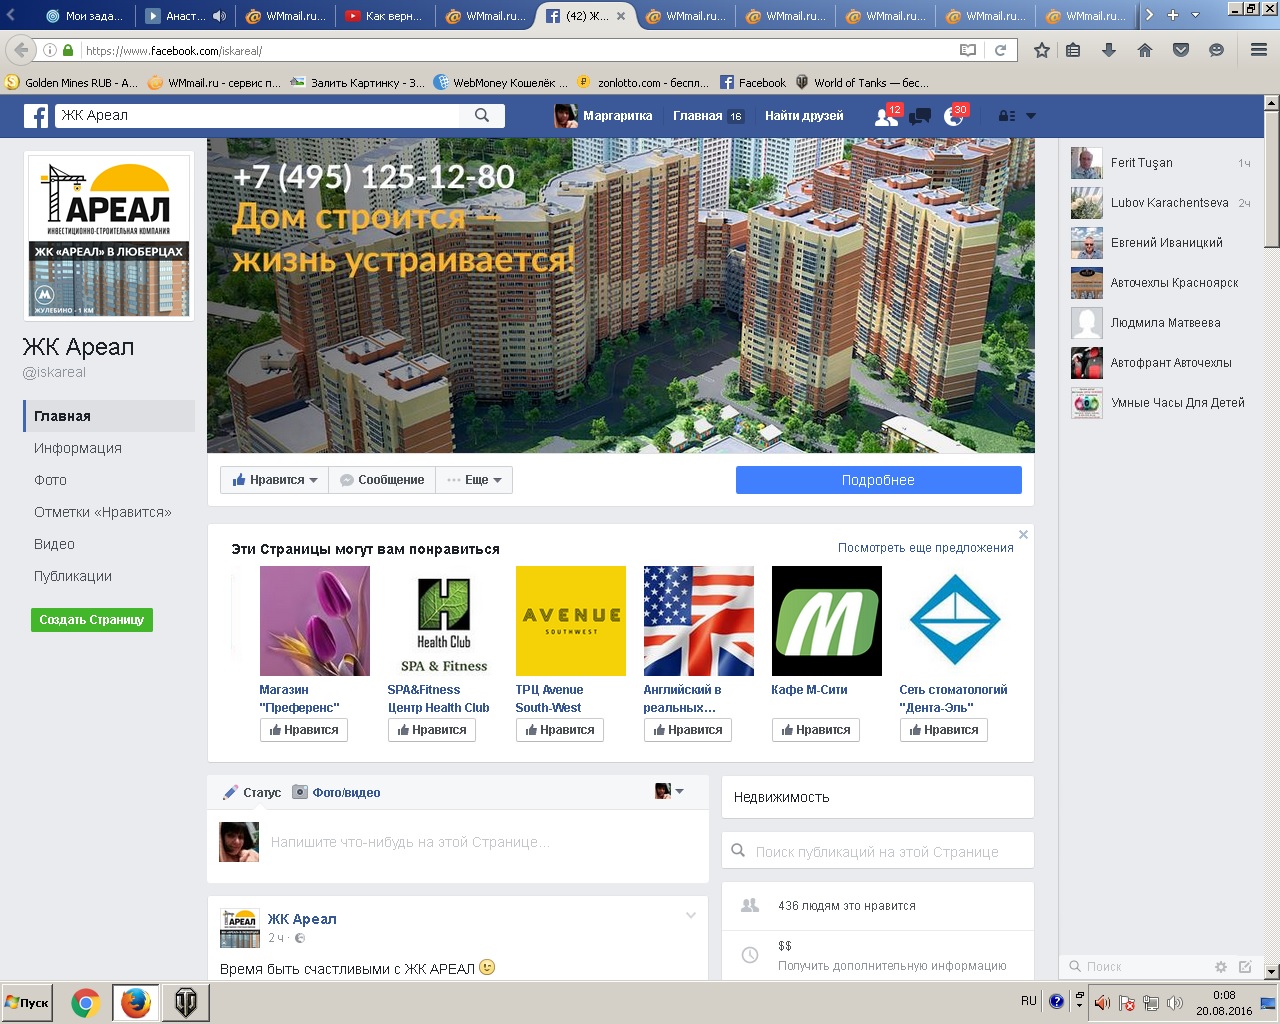Click the ЖК Ареал search input field
Image resolution: width=1280 pixels, height=1024 pixels.
(x=257, y=116)
